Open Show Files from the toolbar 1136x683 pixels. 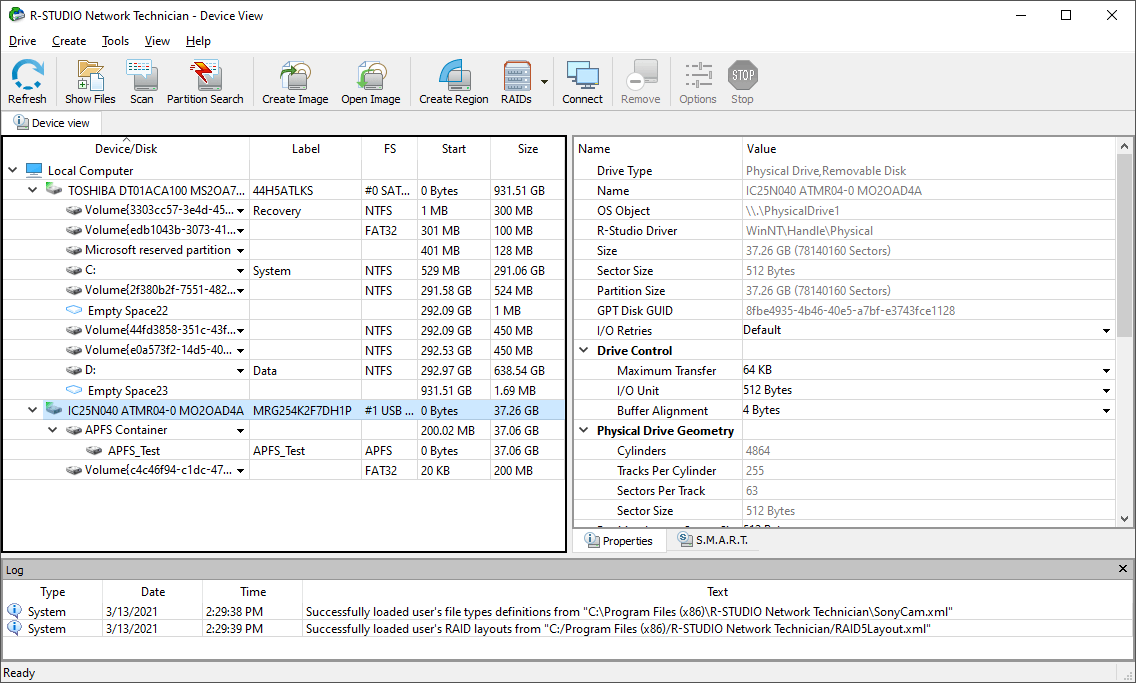coord(90,82)
